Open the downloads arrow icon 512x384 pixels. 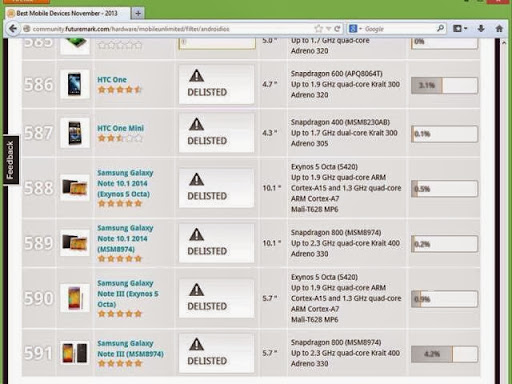coord(481,29)
